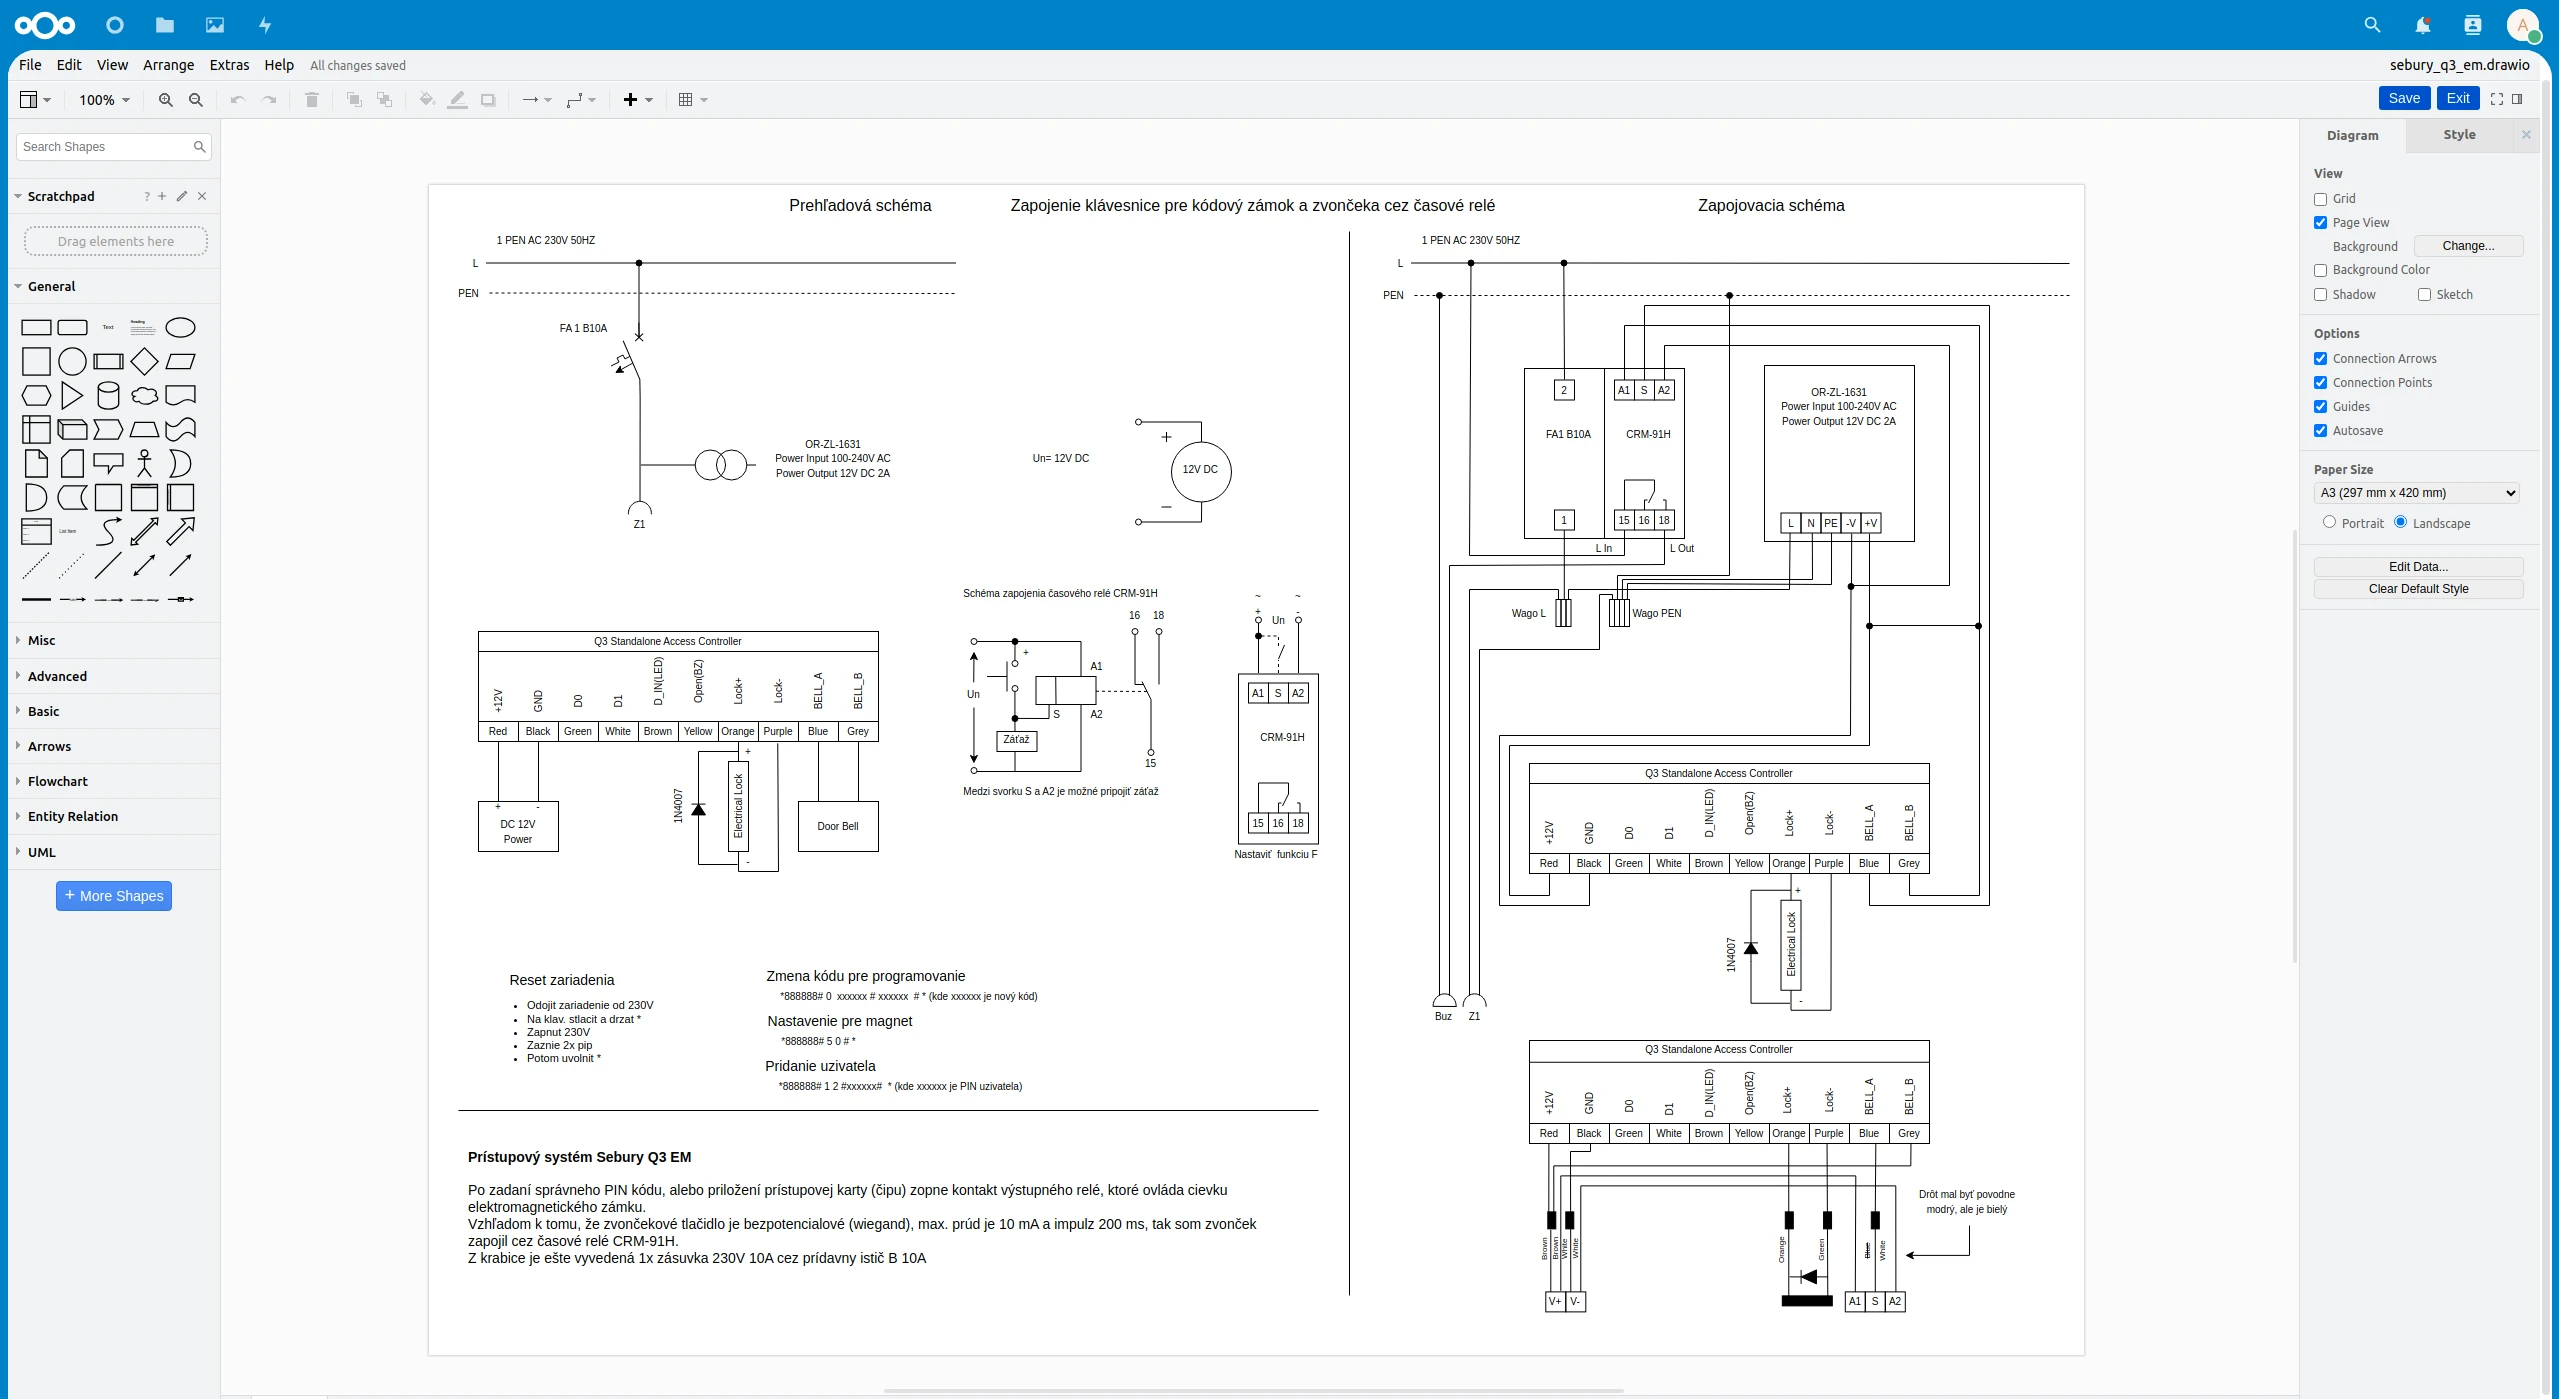2559x1399 pixels.
Task: Open the Table dropdown
Action: [x=692, y=100]
